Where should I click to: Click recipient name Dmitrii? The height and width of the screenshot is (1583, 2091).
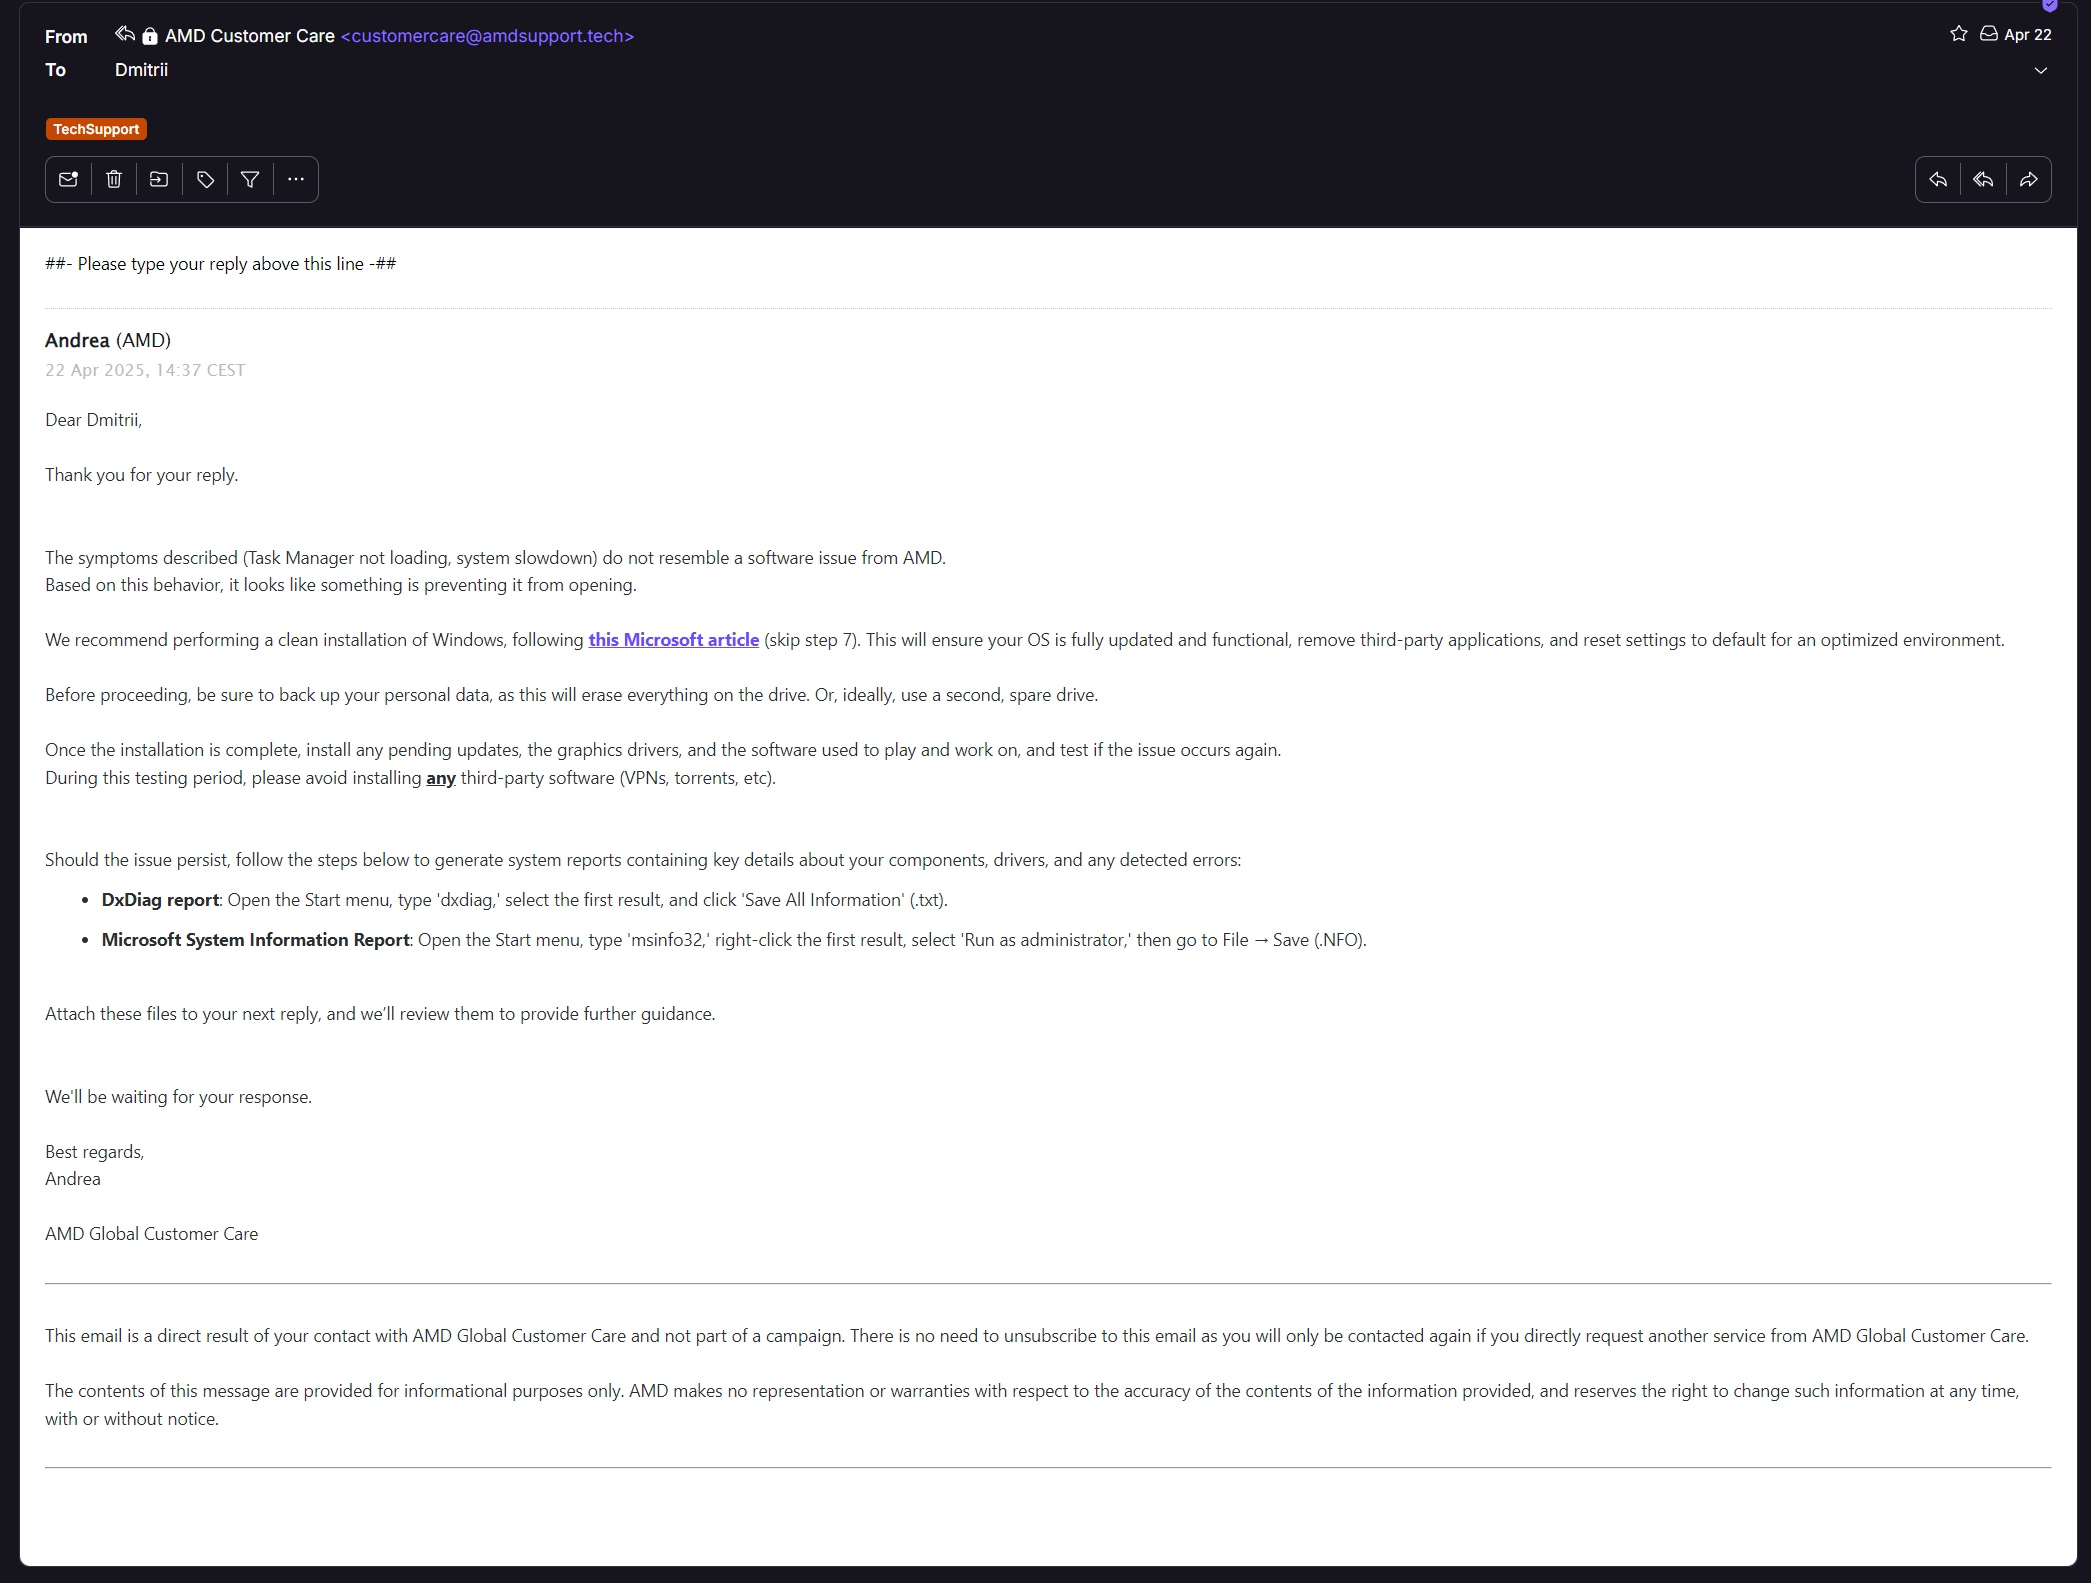coord(141,70)
